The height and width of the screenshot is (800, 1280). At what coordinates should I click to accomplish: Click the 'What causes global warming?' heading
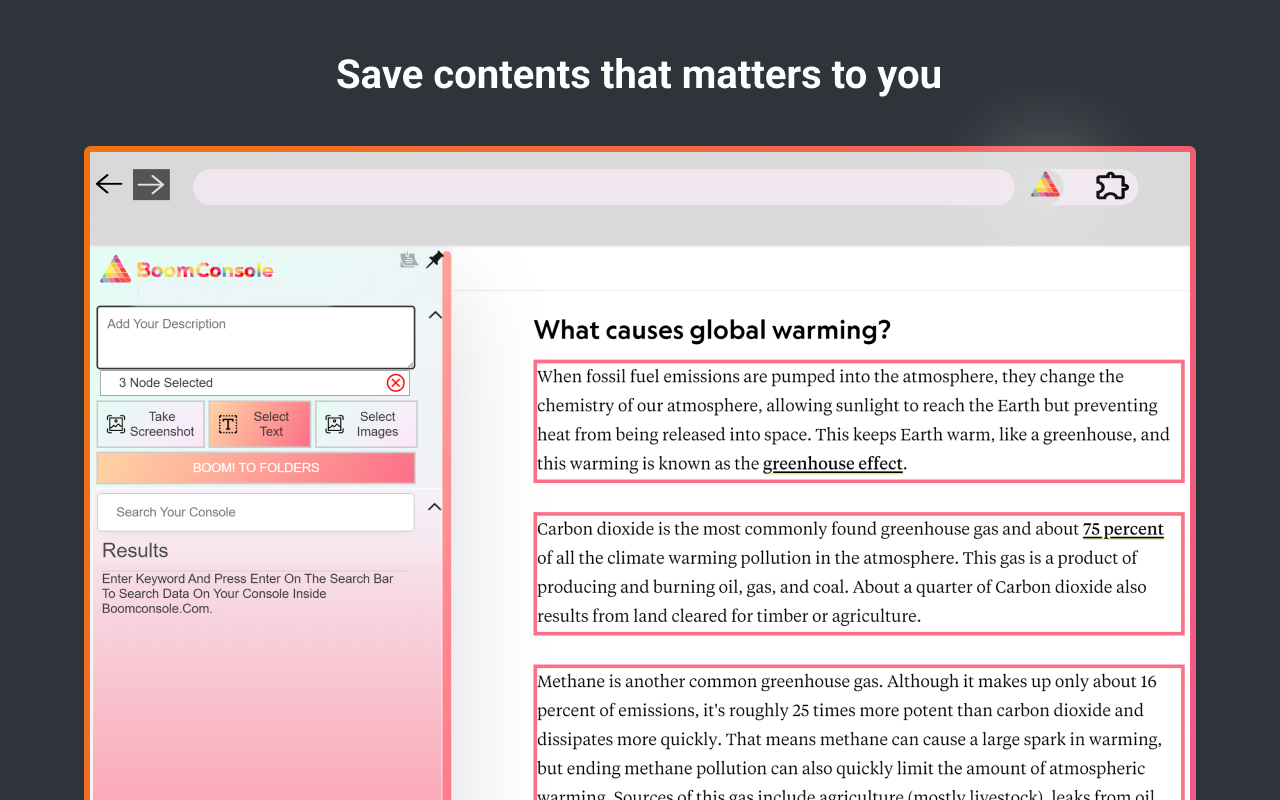pyautogui.click(x=712, y=330)
